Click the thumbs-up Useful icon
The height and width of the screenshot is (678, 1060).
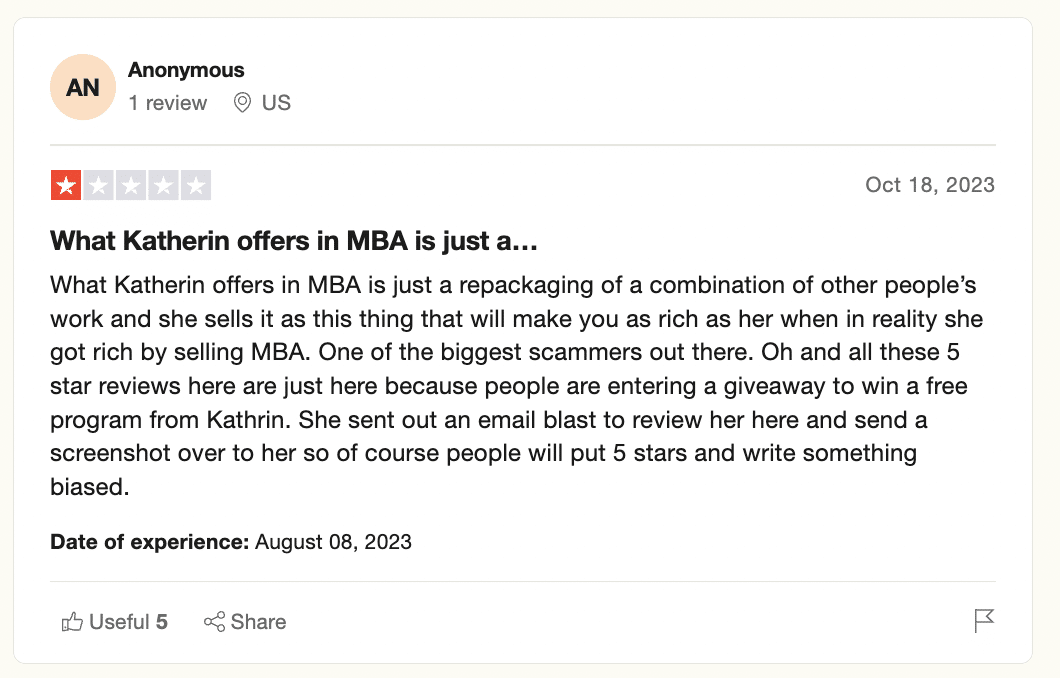click(72, 622)
